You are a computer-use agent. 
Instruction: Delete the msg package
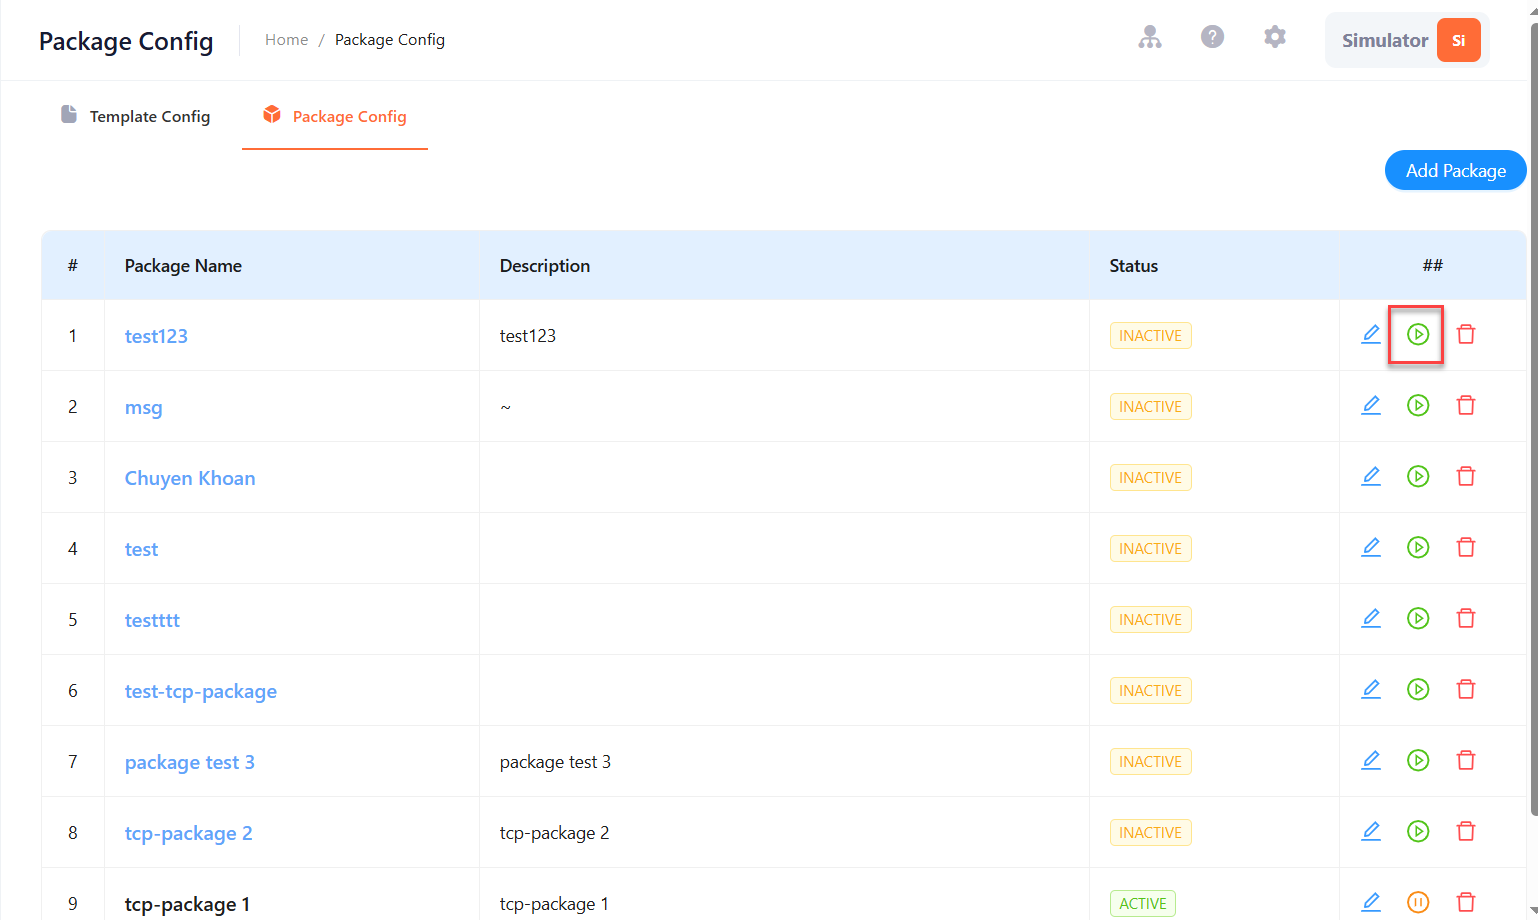(x=1466, y=405)
